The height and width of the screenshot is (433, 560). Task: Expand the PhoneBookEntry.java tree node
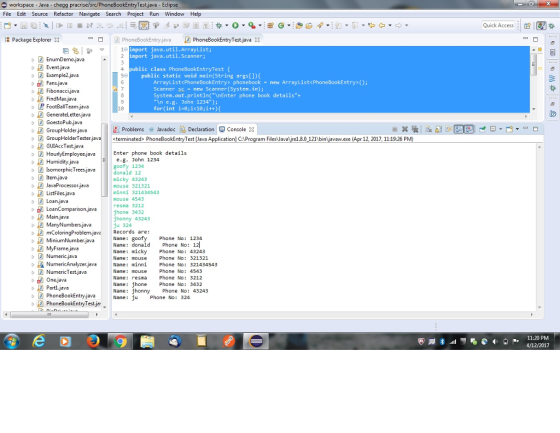coord(33,296)
